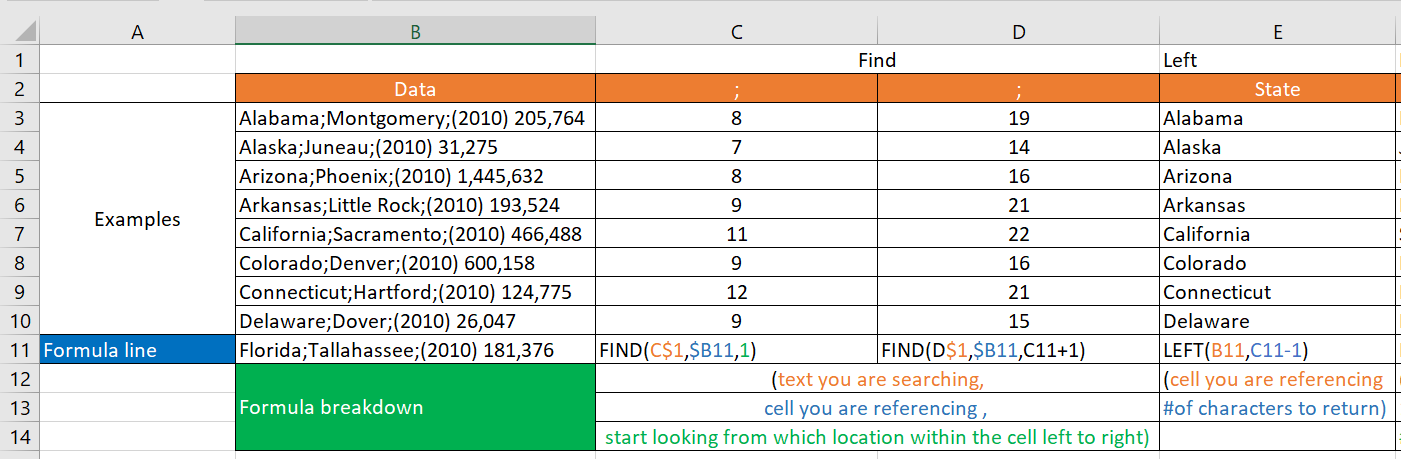The height and width of the screenshot is (459, 1401).
Task: Click the blue Formula line cell
Action: click(x=137, y=350)
